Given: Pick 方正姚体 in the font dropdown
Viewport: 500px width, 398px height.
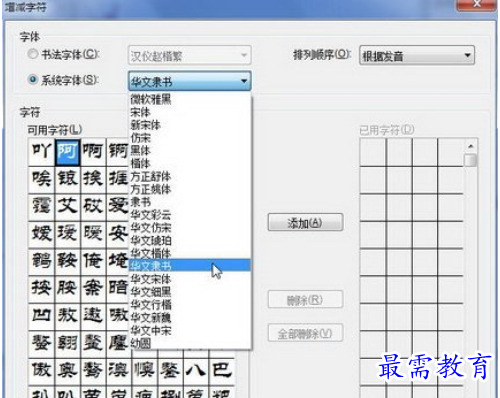Looking at the screenshot, I should click(190, 189).
